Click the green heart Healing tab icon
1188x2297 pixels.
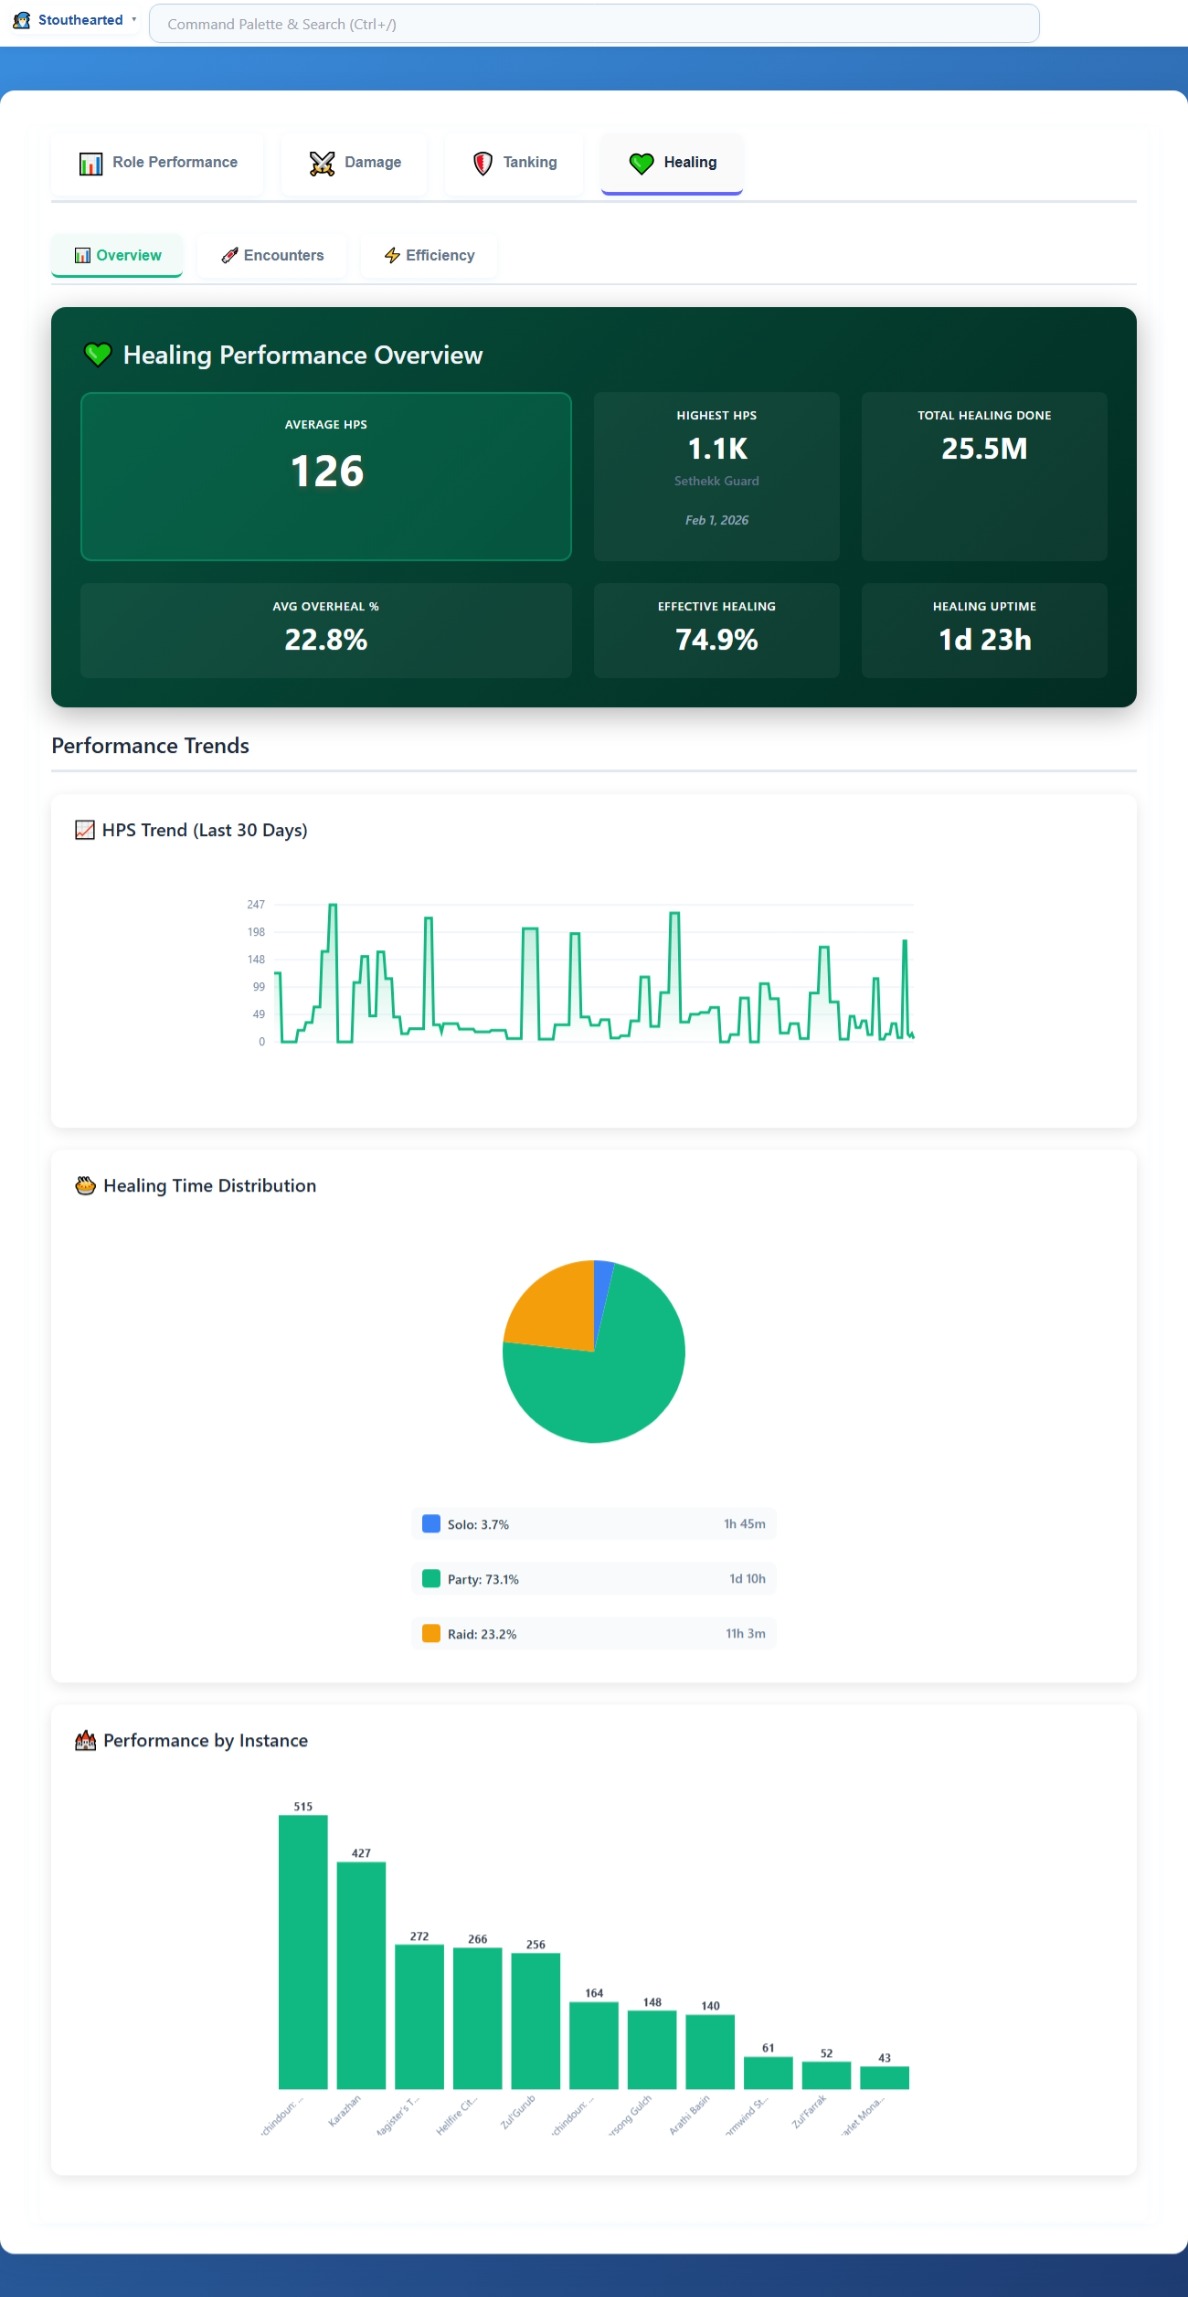coord(641,163)
